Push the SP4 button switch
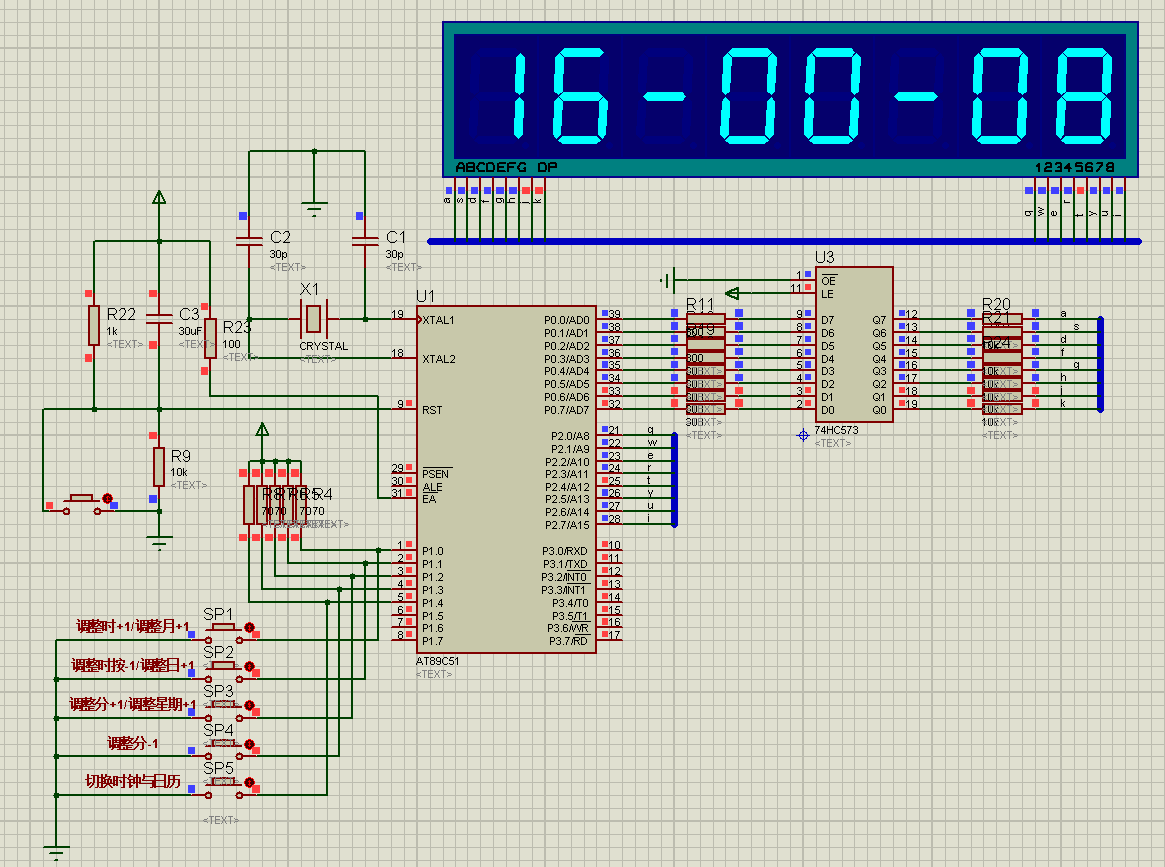 [x=224, y=748]
